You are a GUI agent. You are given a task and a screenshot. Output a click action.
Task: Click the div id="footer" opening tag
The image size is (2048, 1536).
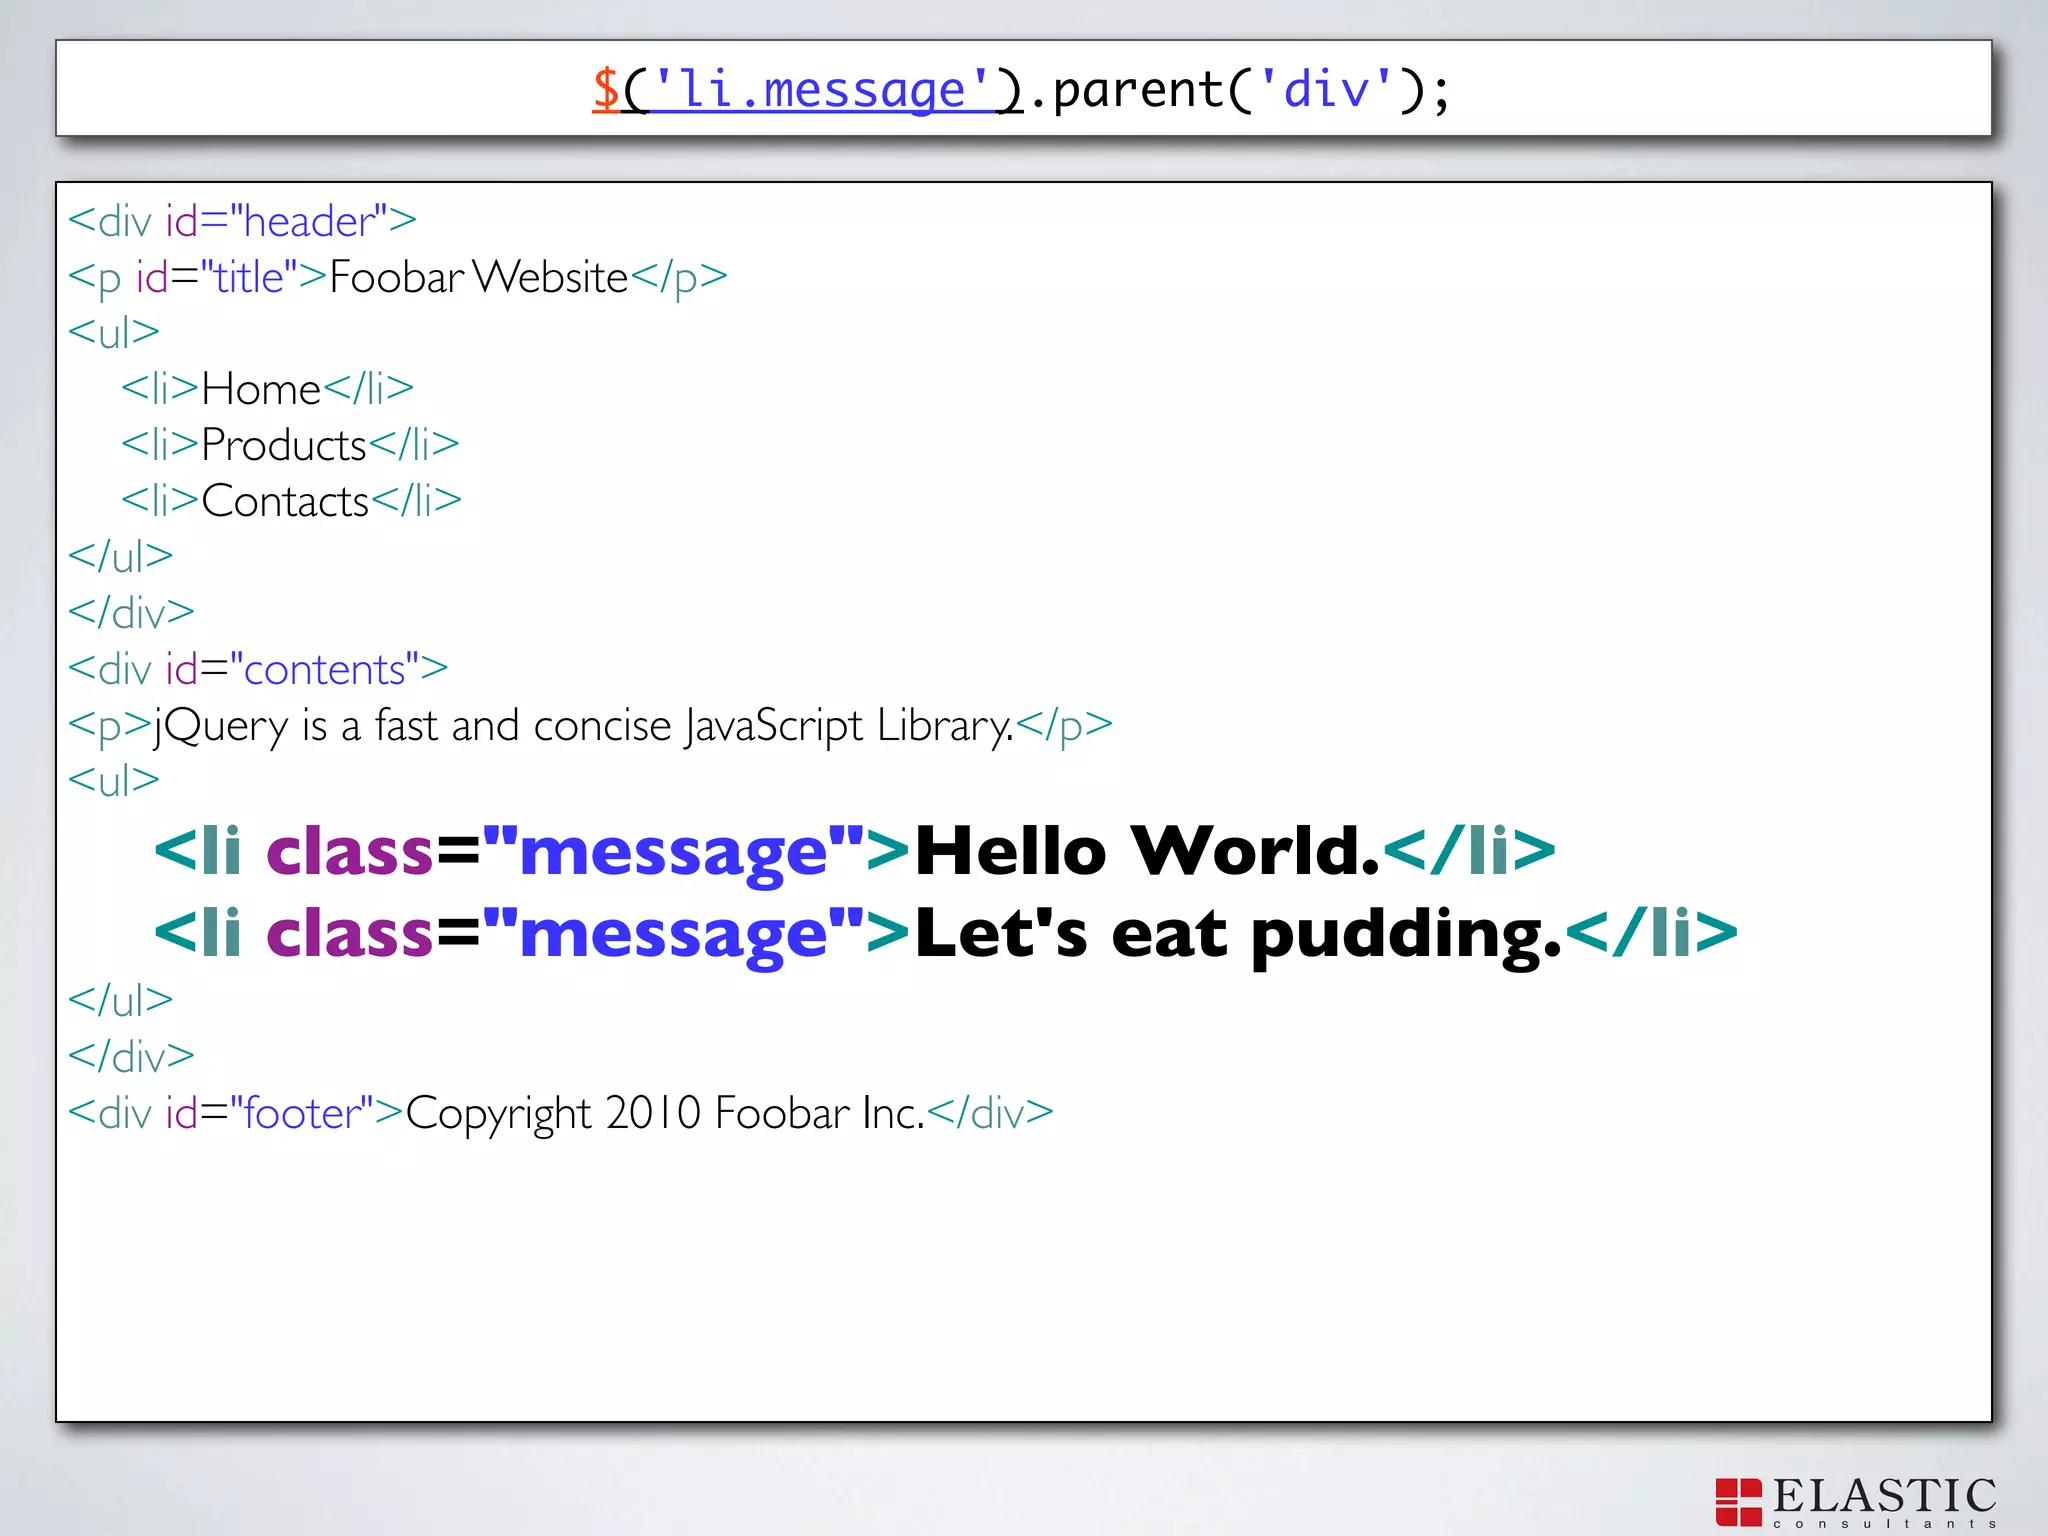pos(235,1113)
